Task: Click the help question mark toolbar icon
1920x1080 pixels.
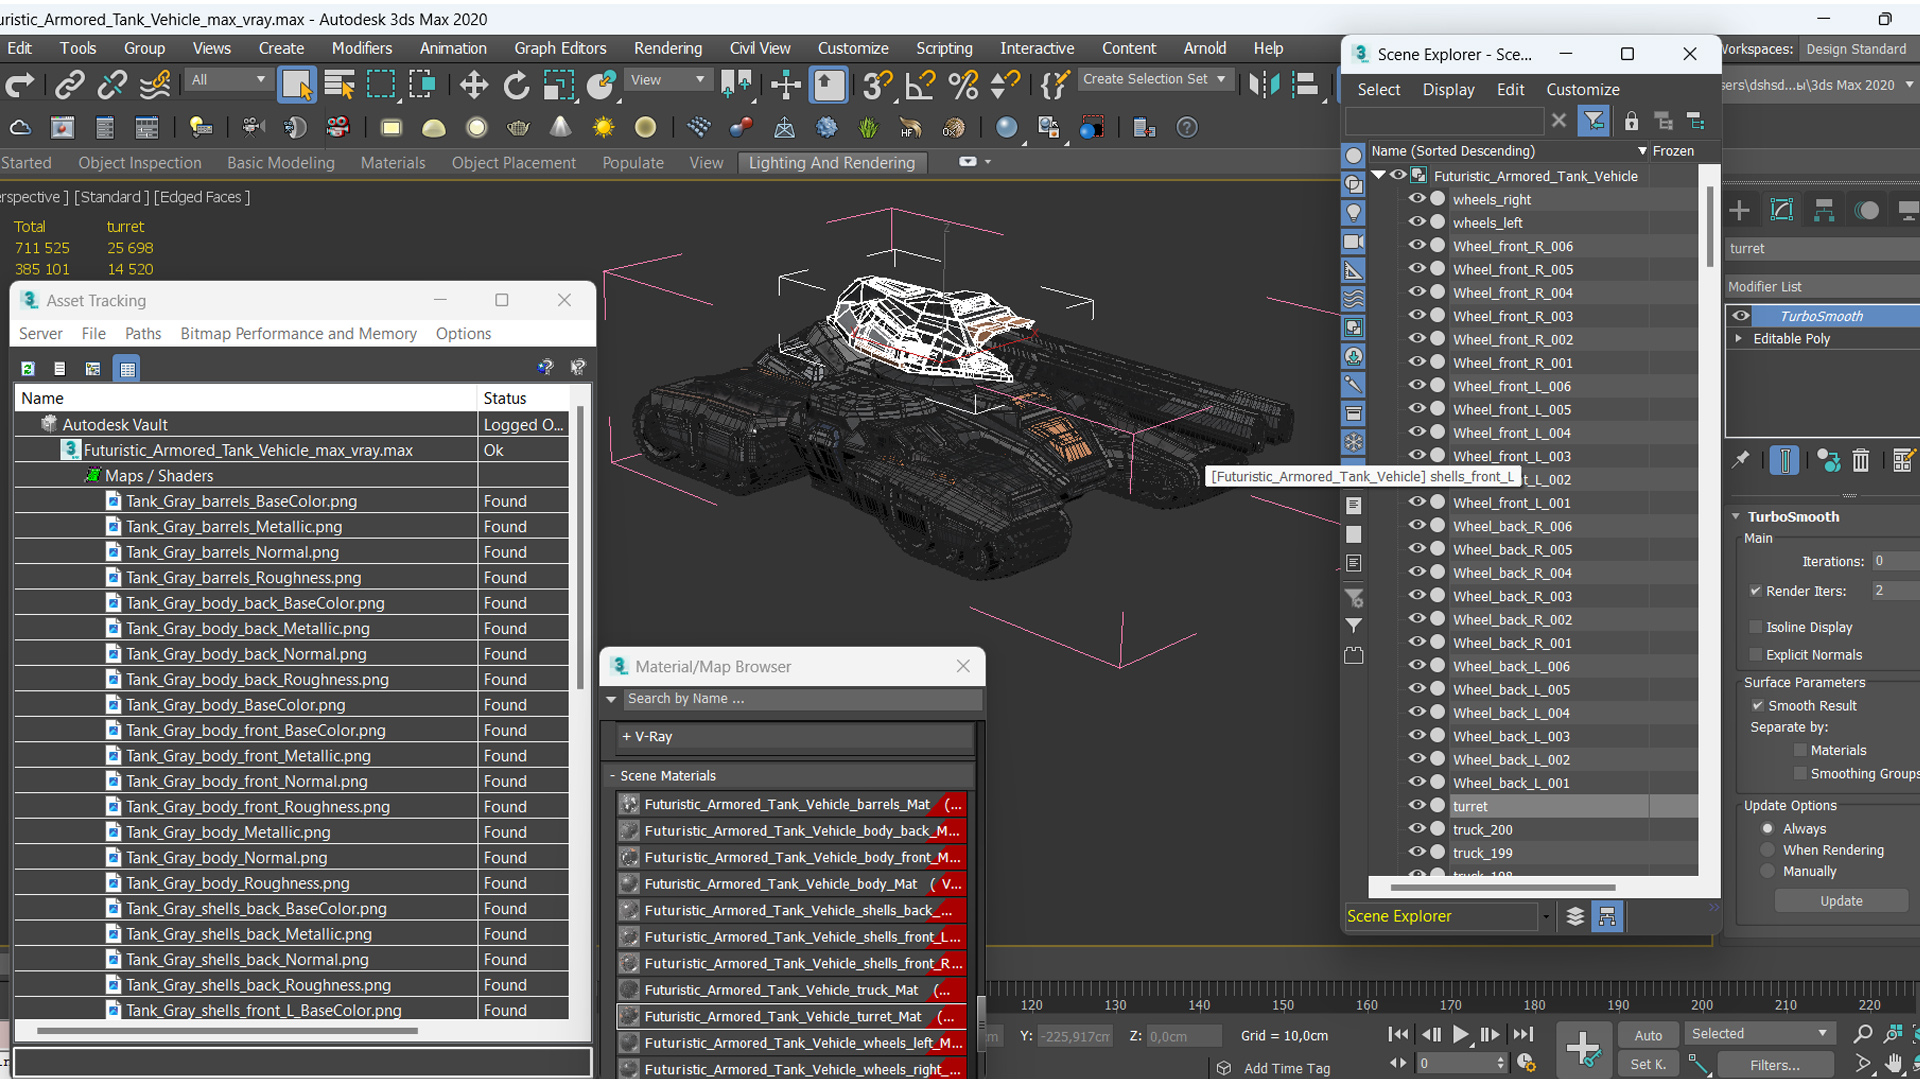Action: pyautogui.click(x=1187, y=128)
